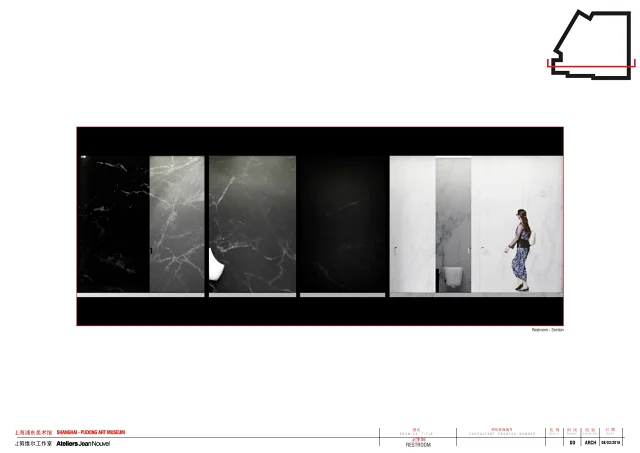Click the Restroom - Section caption

545,330
